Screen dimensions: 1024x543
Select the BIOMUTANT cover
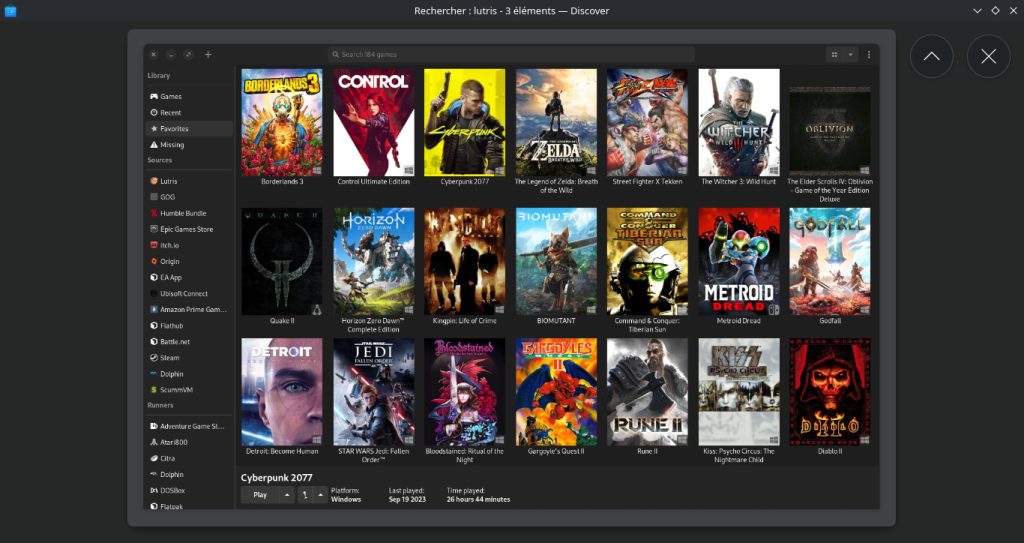tap(556, 261)
